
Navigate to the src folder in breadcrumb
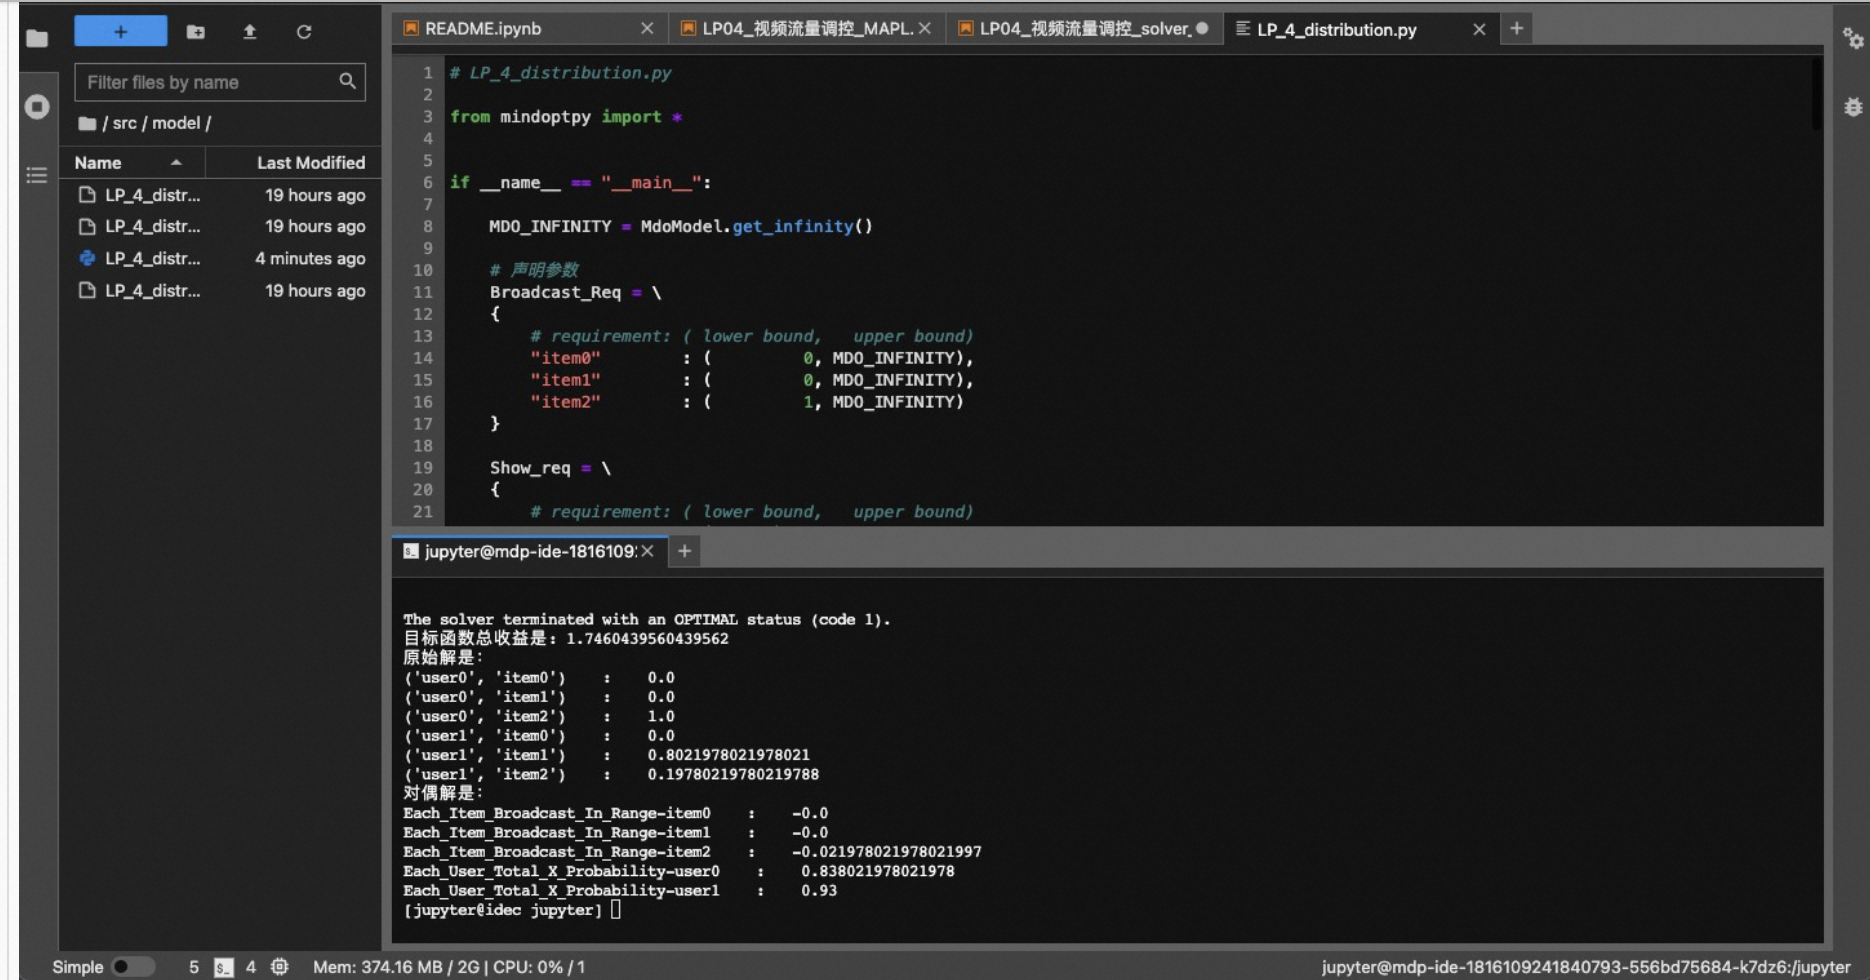(124, 123)
